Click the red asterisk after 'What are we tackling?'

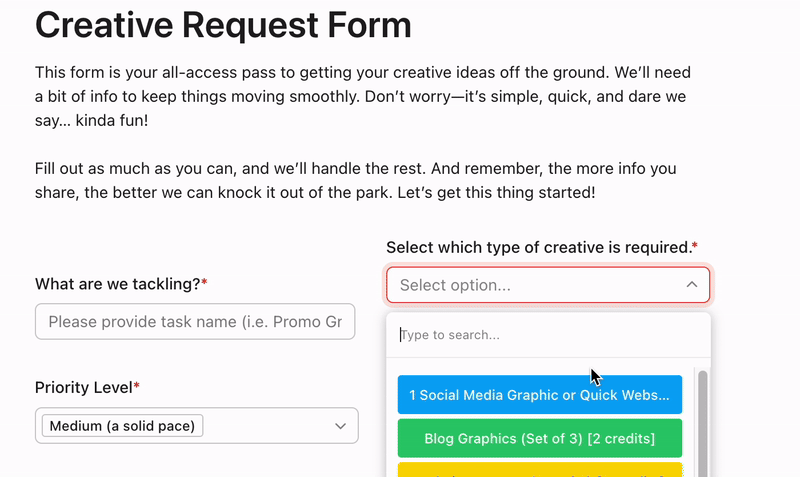pos(204,282)
